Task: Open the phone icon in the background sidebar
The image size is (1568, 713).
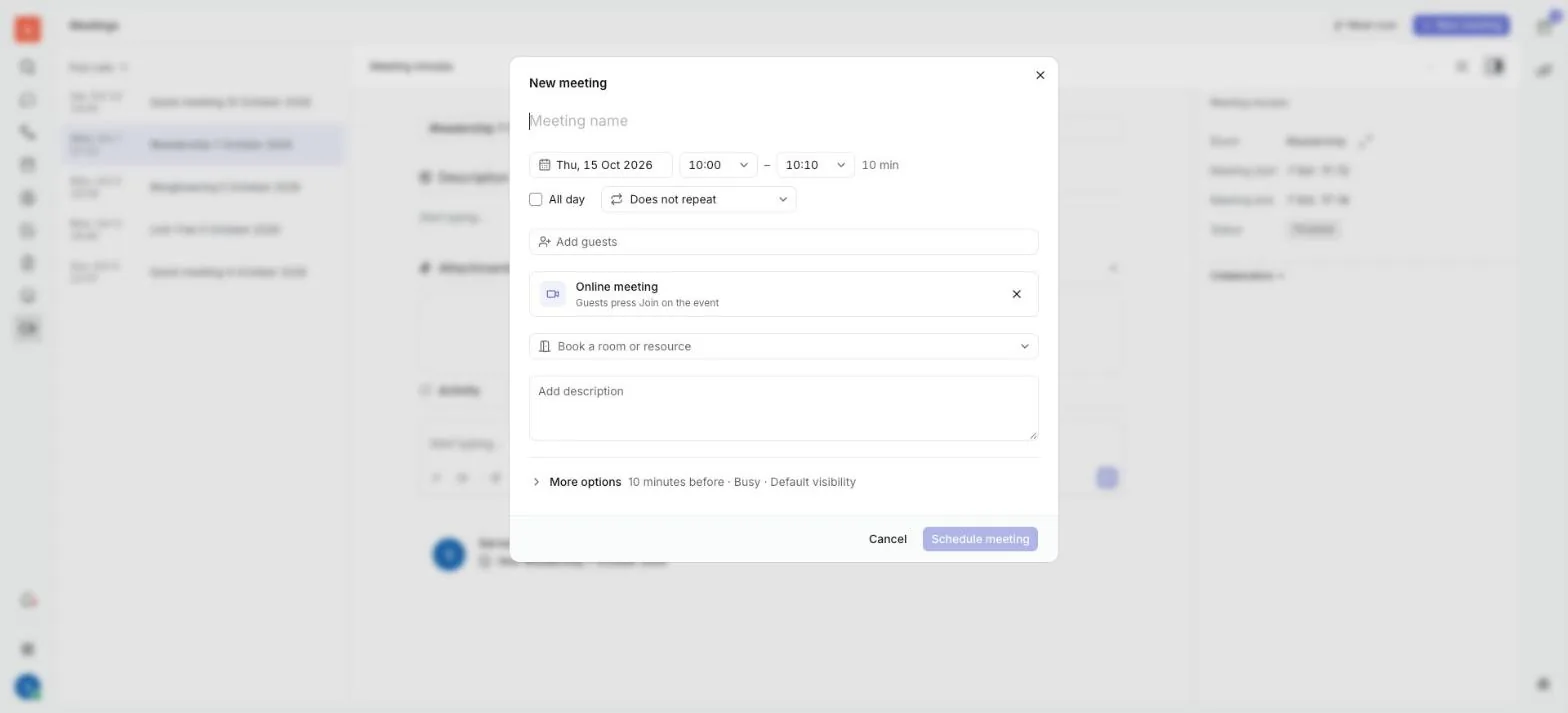Action: click(28, 132)
